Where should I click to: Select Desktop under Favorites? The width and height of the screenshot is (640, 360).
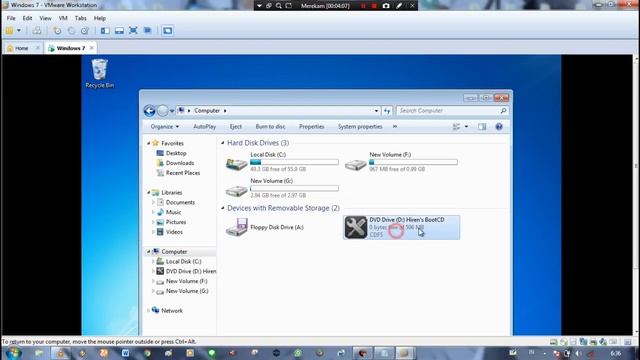tap(176, 153)
